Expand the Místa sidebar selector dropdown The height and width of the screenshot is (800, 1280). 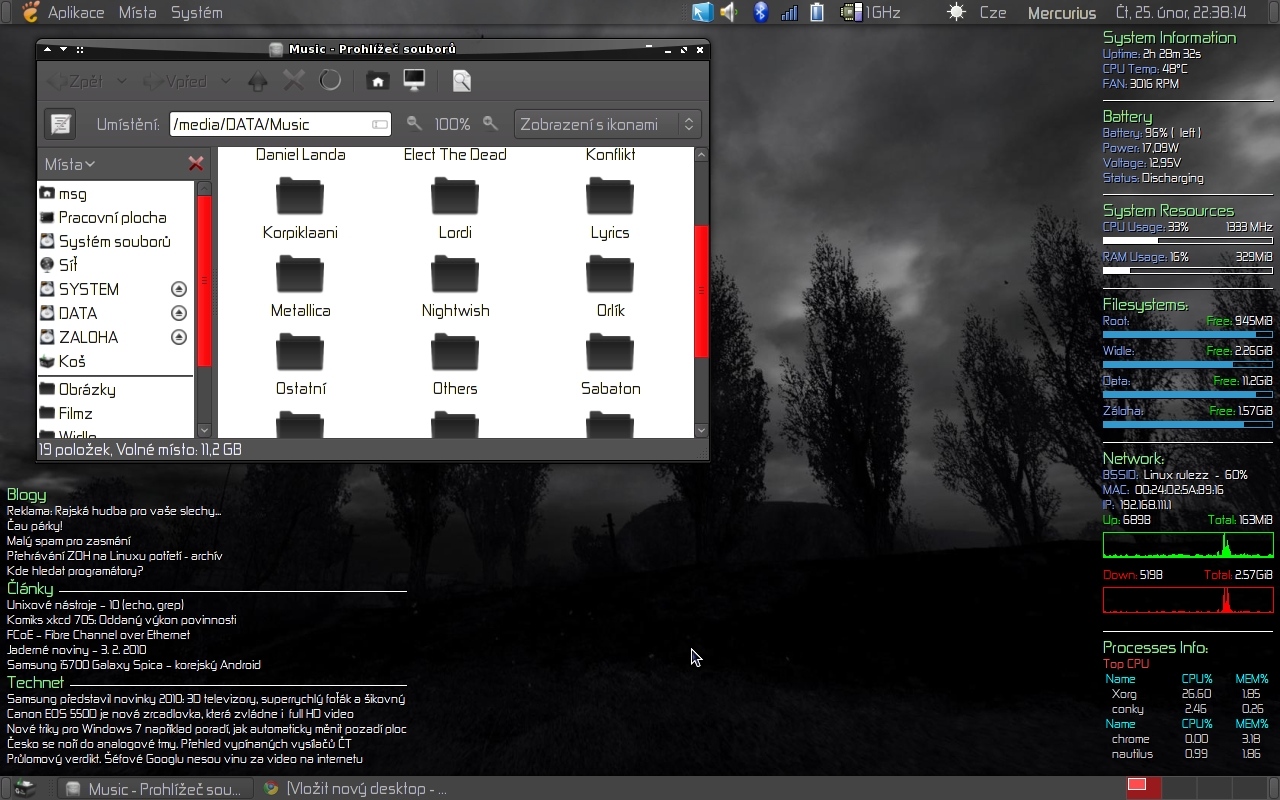coord(70,164)
